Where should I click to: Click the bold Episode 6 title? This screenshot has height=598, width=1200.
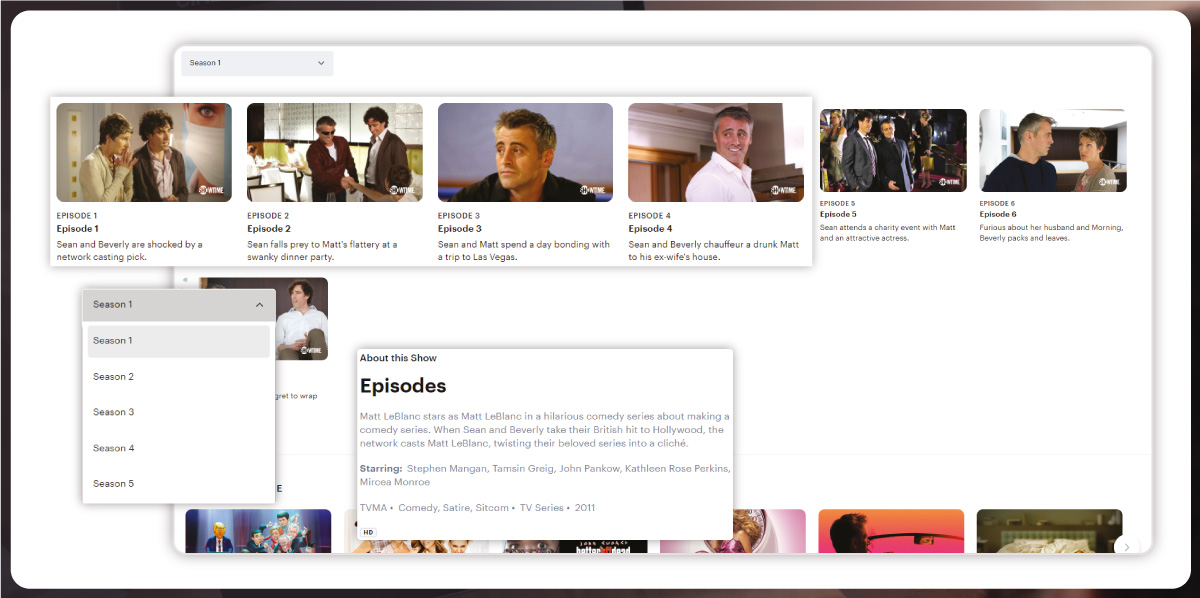998,214
